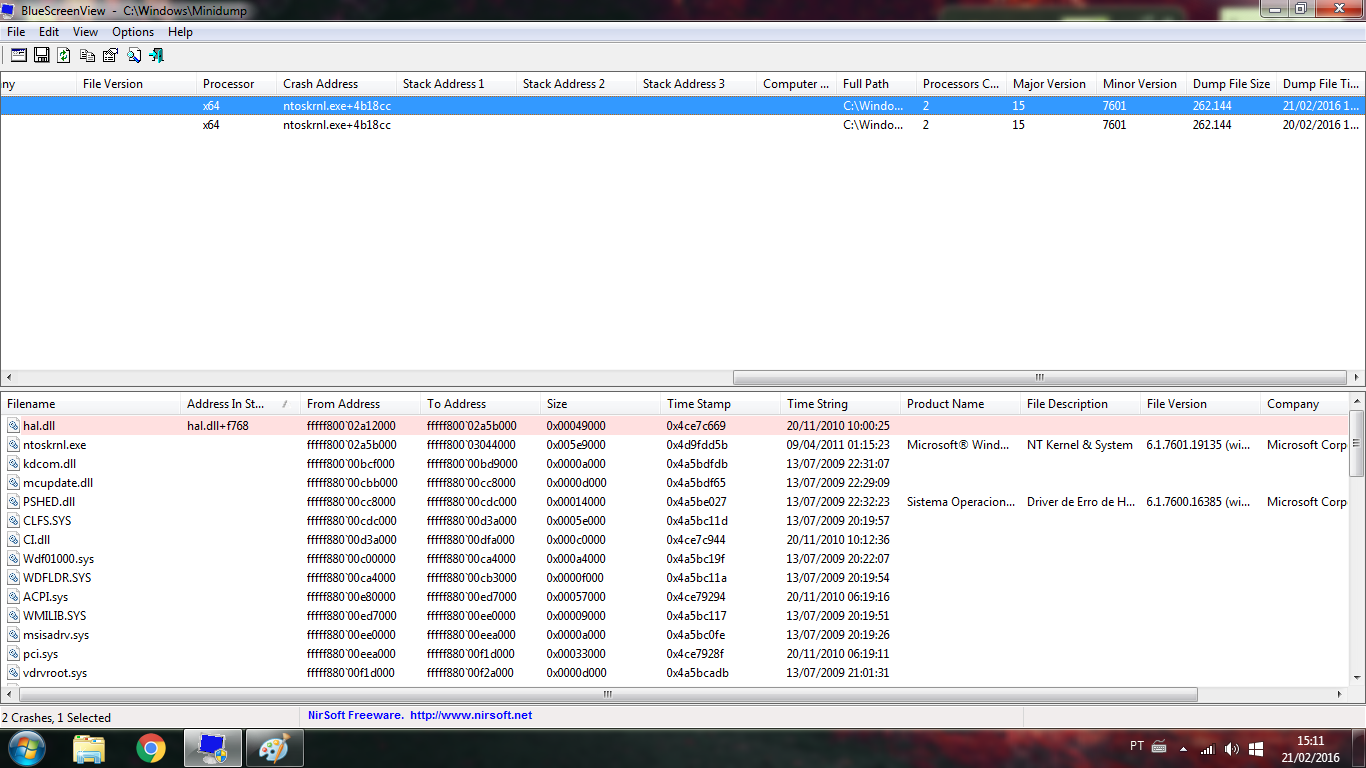
Task: Sort by Dump File Size column header
Action: [1231, 84]
